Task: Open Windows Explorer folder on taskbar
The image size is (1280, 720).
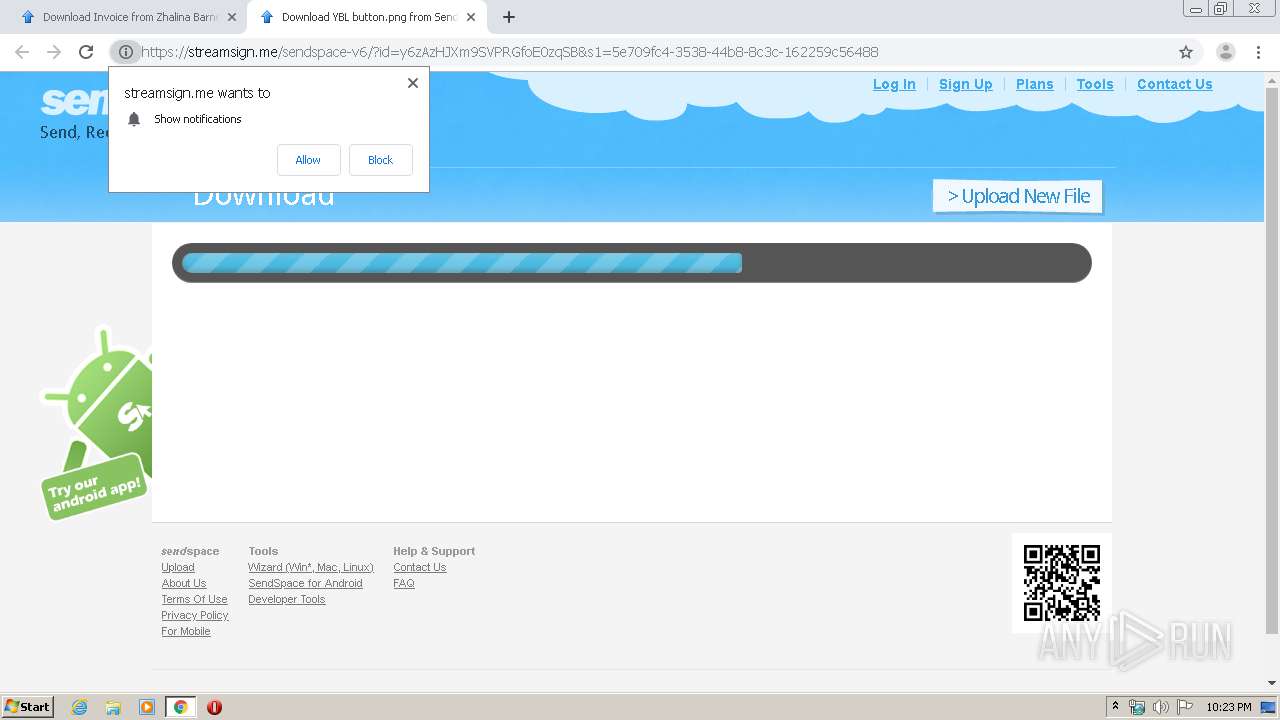Action: [113, 707]
